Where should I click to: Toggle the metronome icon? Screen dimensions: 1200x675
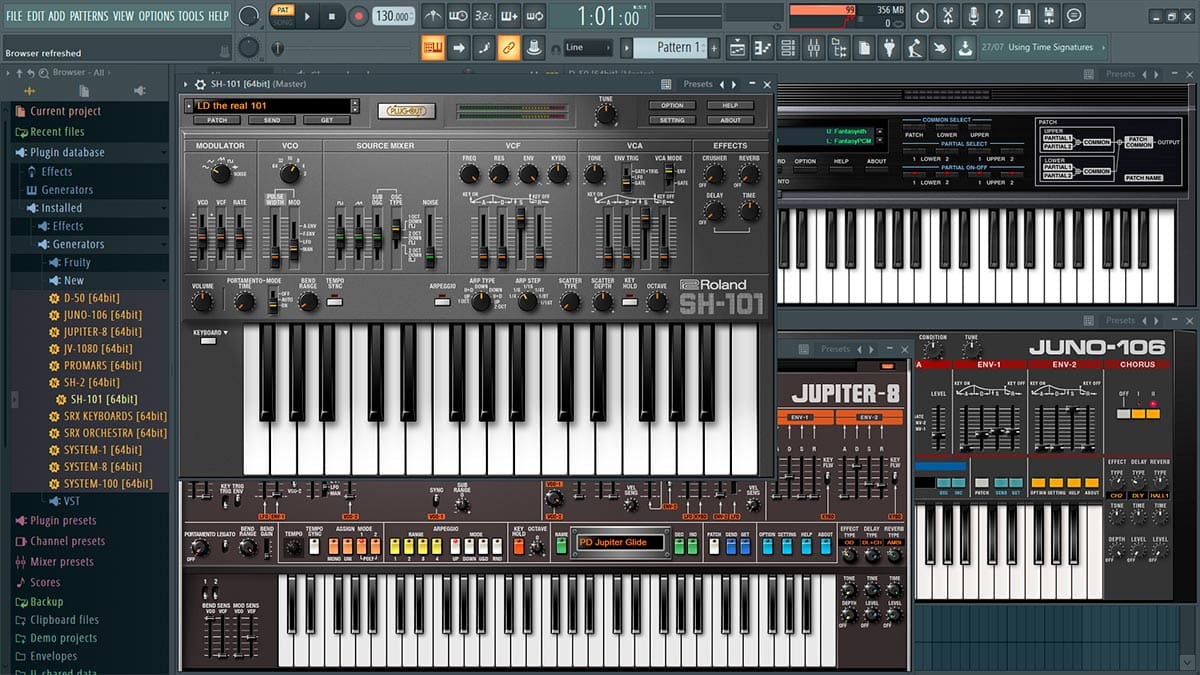pos(433,16)
